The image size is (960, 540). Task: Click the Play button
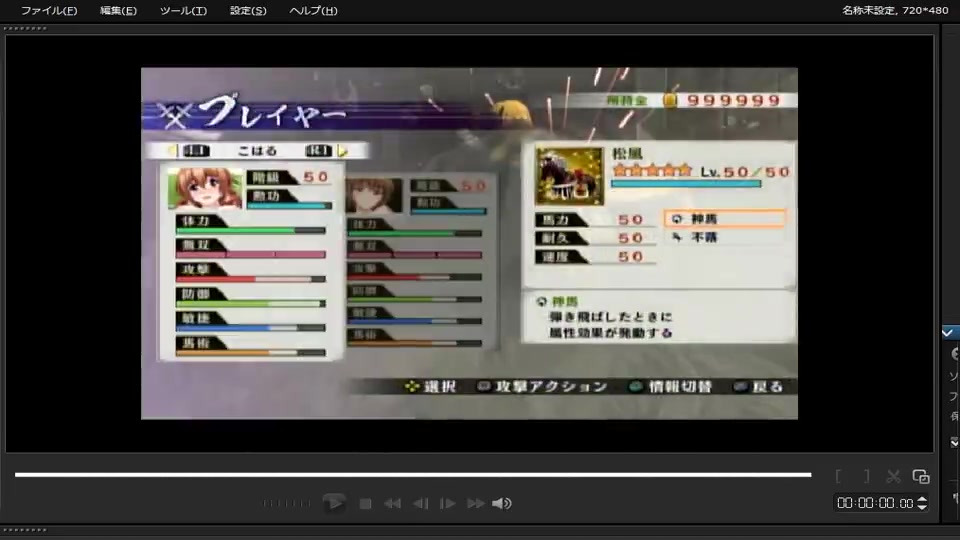(334, 503)
